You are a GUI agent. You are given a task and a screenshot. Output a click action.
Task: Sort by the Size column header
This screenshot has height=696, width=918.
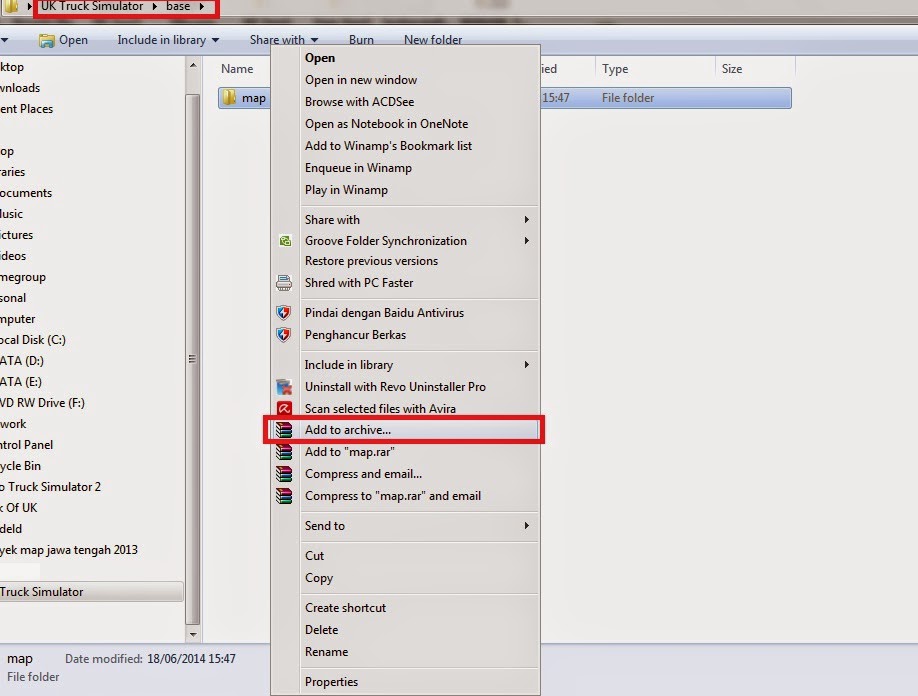coord(732,69)
